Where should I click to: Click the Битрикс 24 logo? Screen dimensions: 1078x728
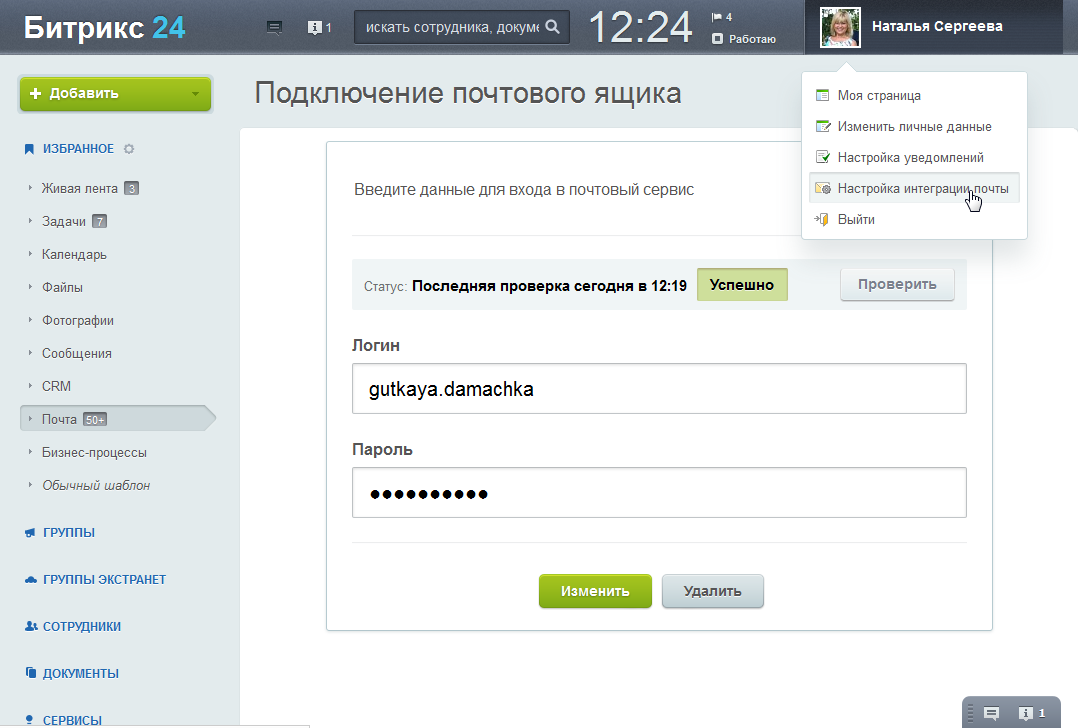(104, 27)
